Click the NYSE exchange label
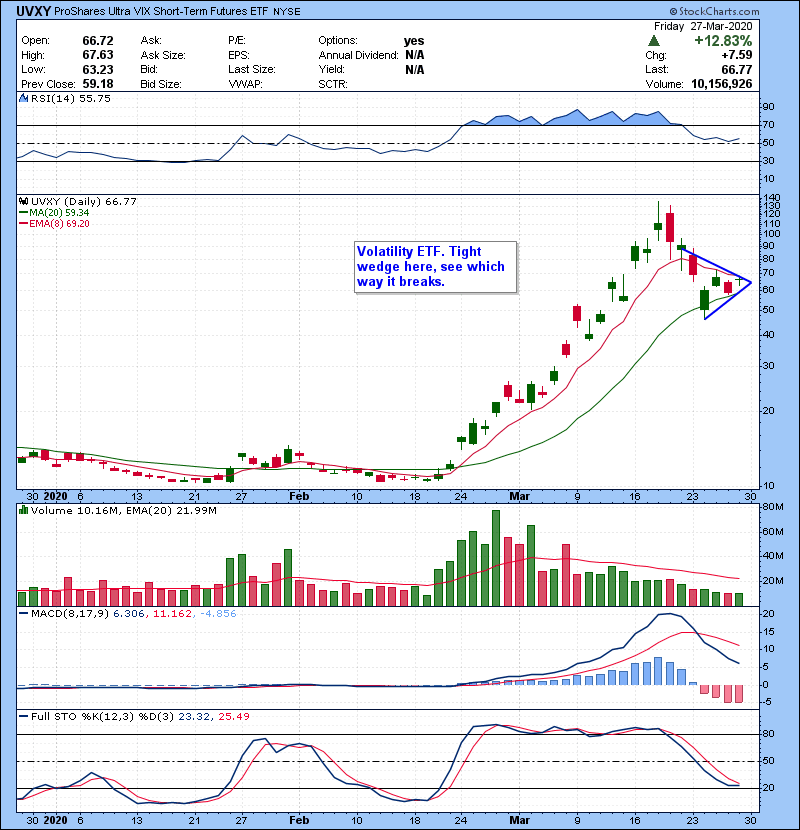 pos(286,12)
